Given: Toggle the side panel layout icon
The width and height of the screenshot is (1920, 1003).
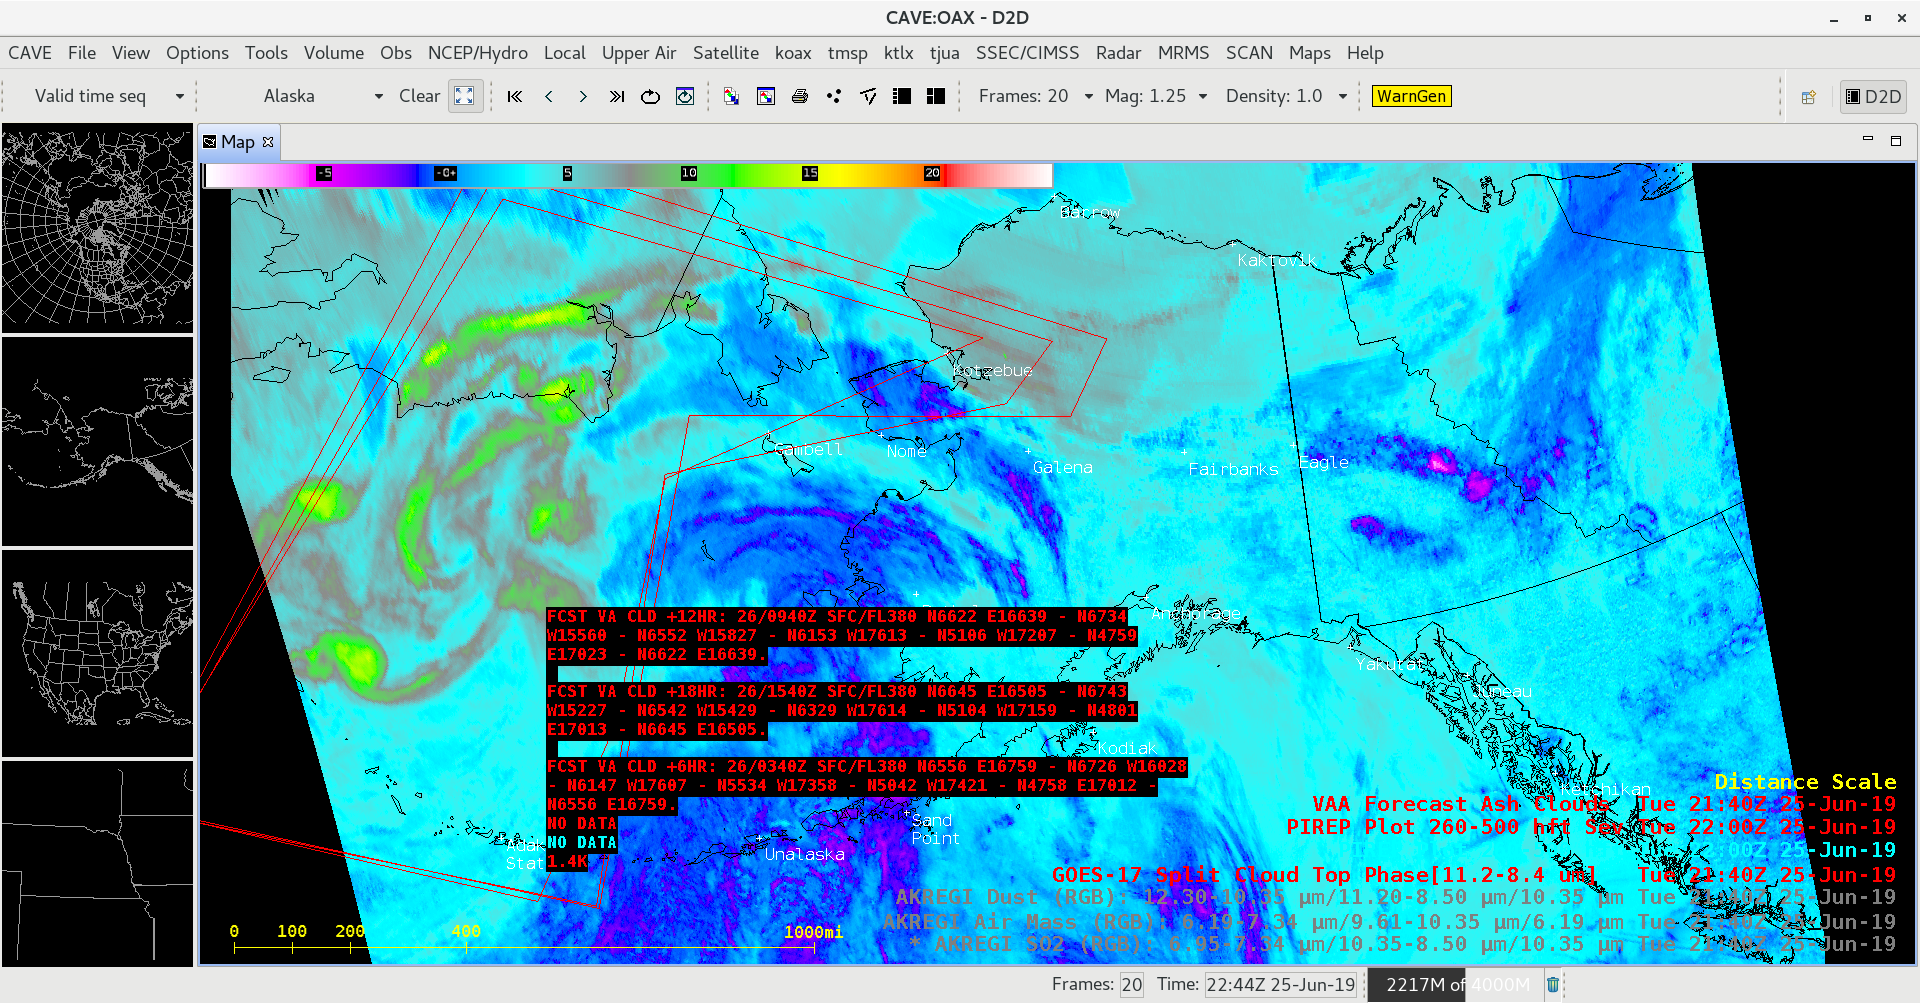Looking at the screenshot, I should coord(902,96).
